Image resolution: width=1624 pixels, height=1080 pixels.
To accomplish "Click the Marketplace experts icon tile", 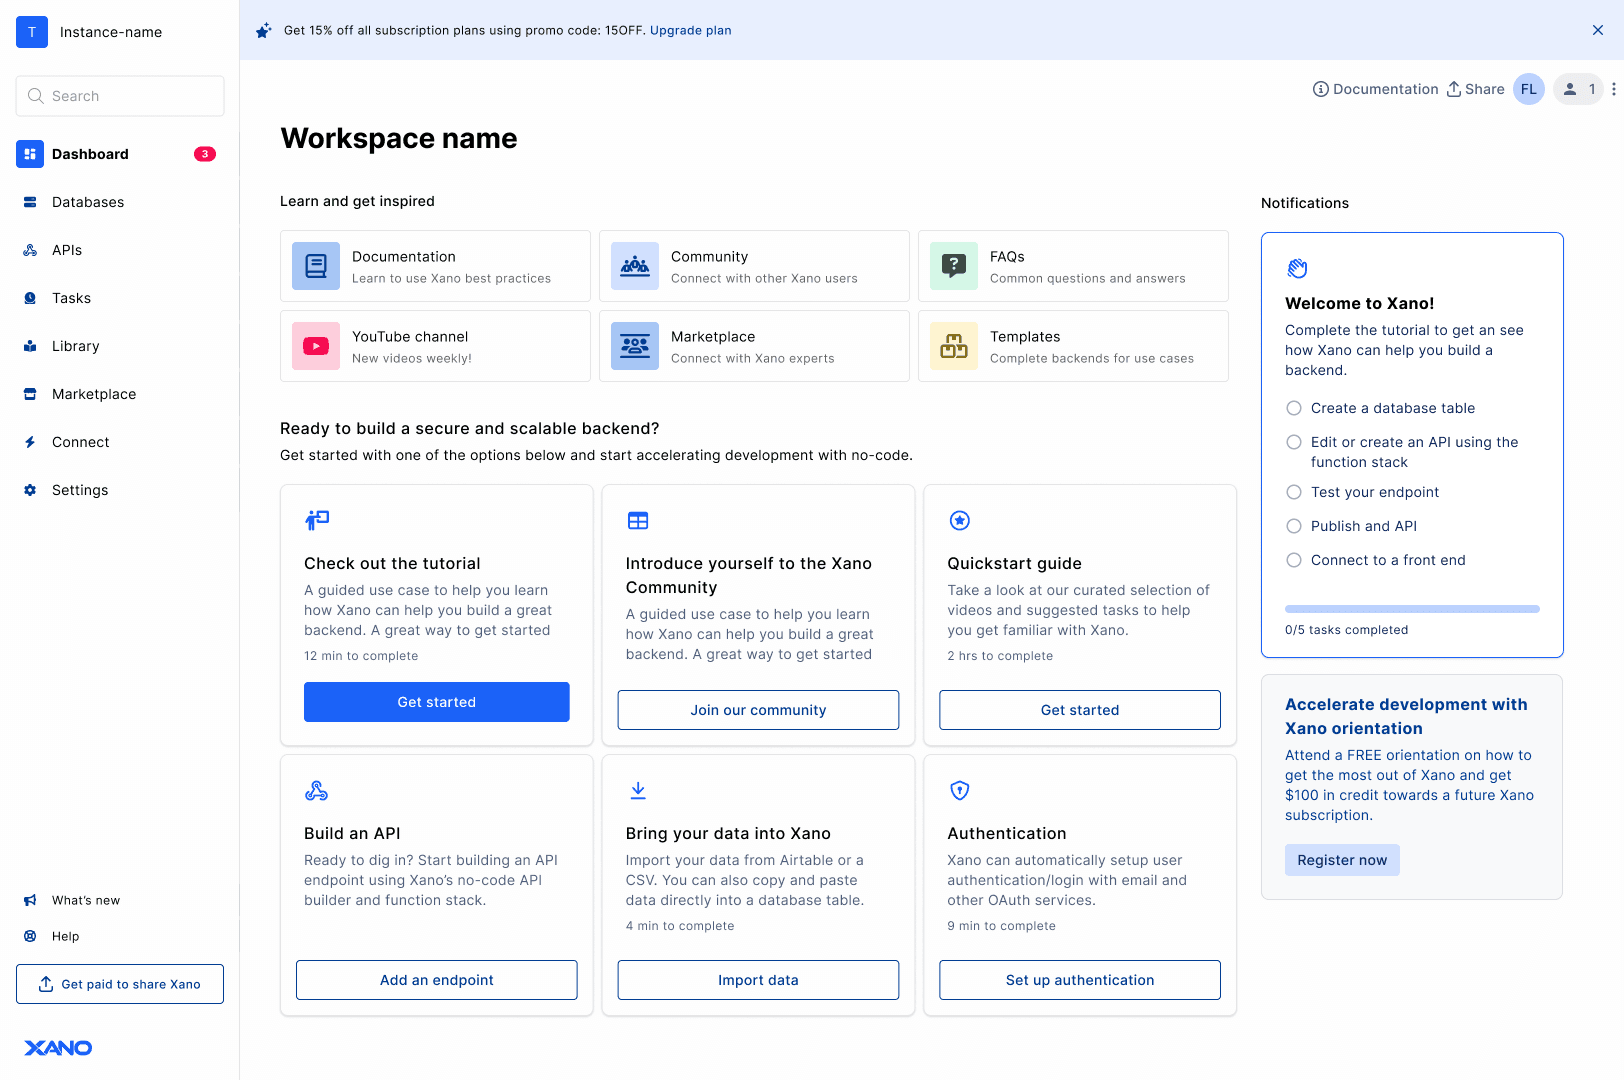I will pyautogui.click(x=635, y=346).
